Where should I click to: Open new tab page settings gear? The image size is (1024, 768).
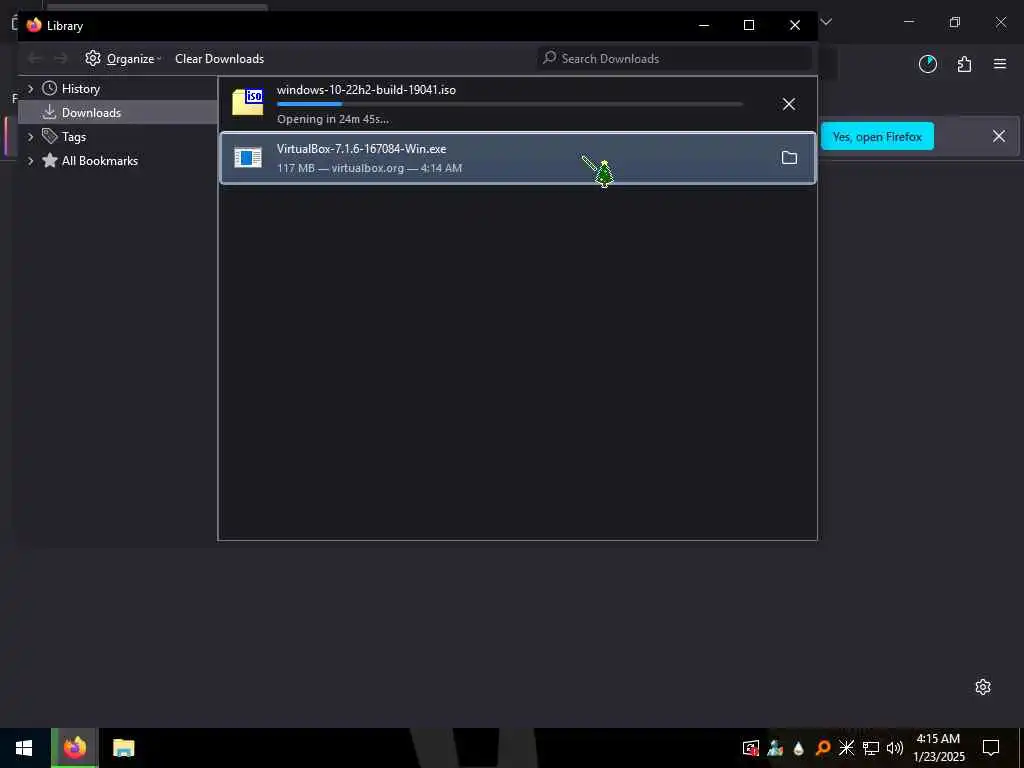point(983,687)
